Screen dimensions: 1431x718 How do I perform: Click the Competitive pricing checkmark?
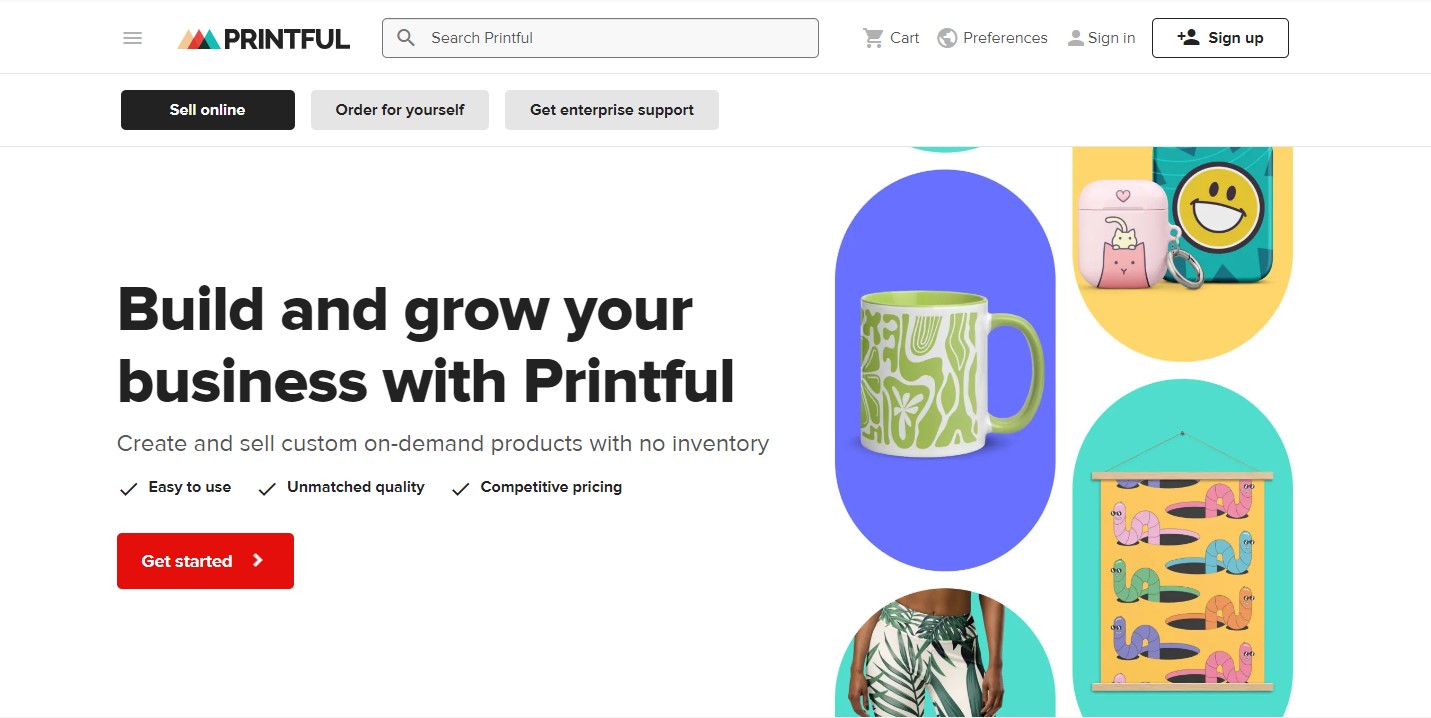(460, 489)
